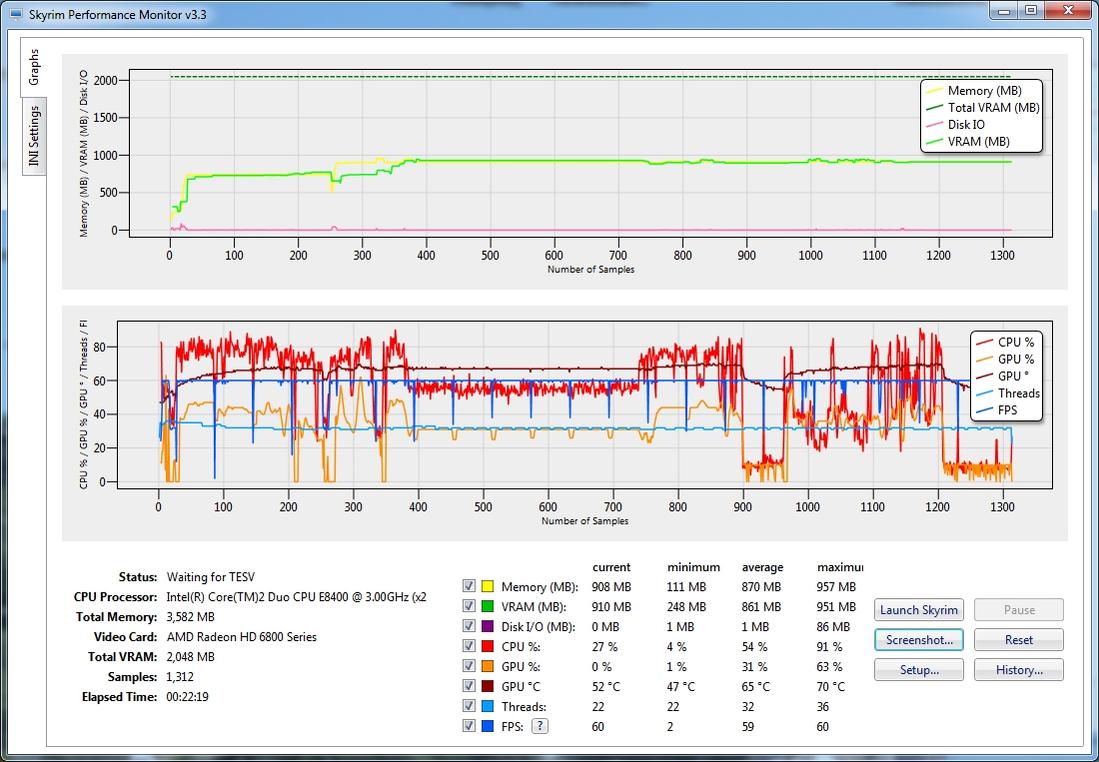Image resolution: width=1099 pixels, height=762 pixels.
Task: Click the Launch Skyrim button
Action: (x=919, y=610)
